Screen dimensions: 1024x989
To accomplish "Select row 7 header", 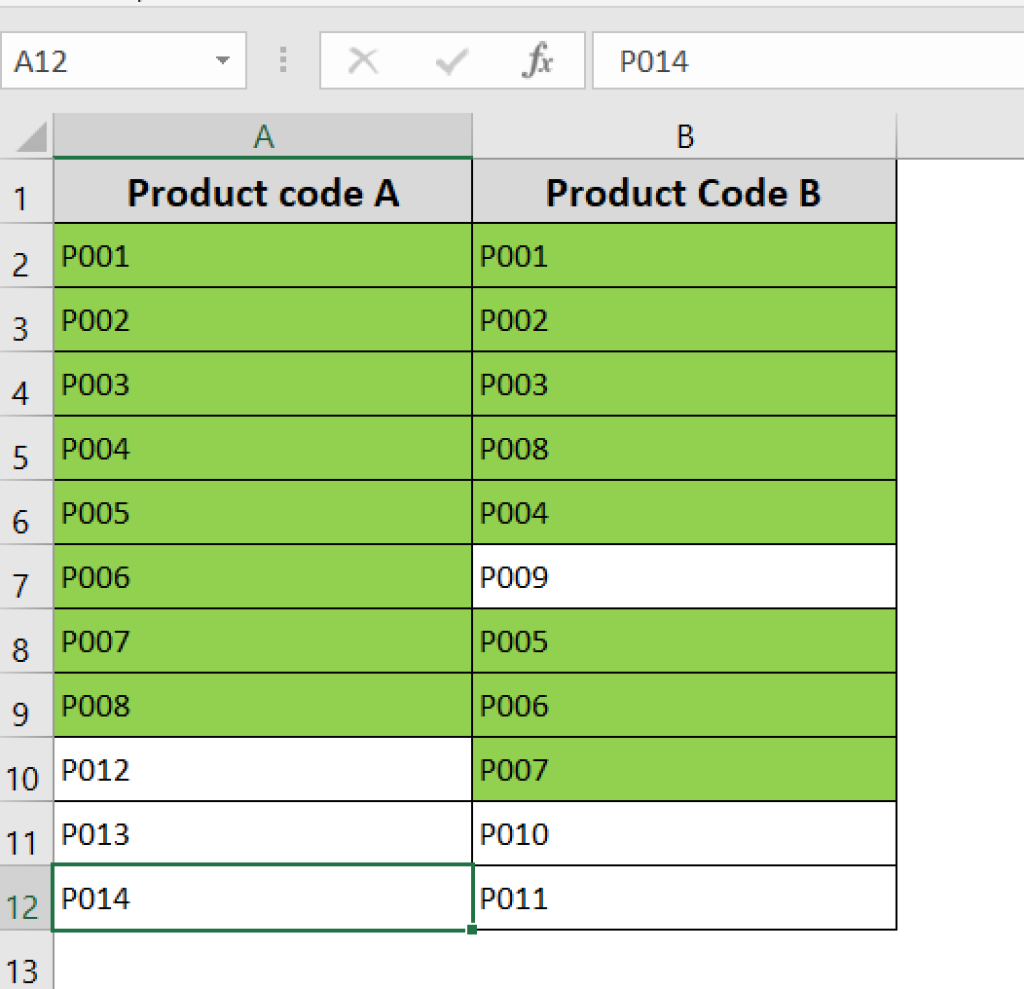I will click(24, 579).
